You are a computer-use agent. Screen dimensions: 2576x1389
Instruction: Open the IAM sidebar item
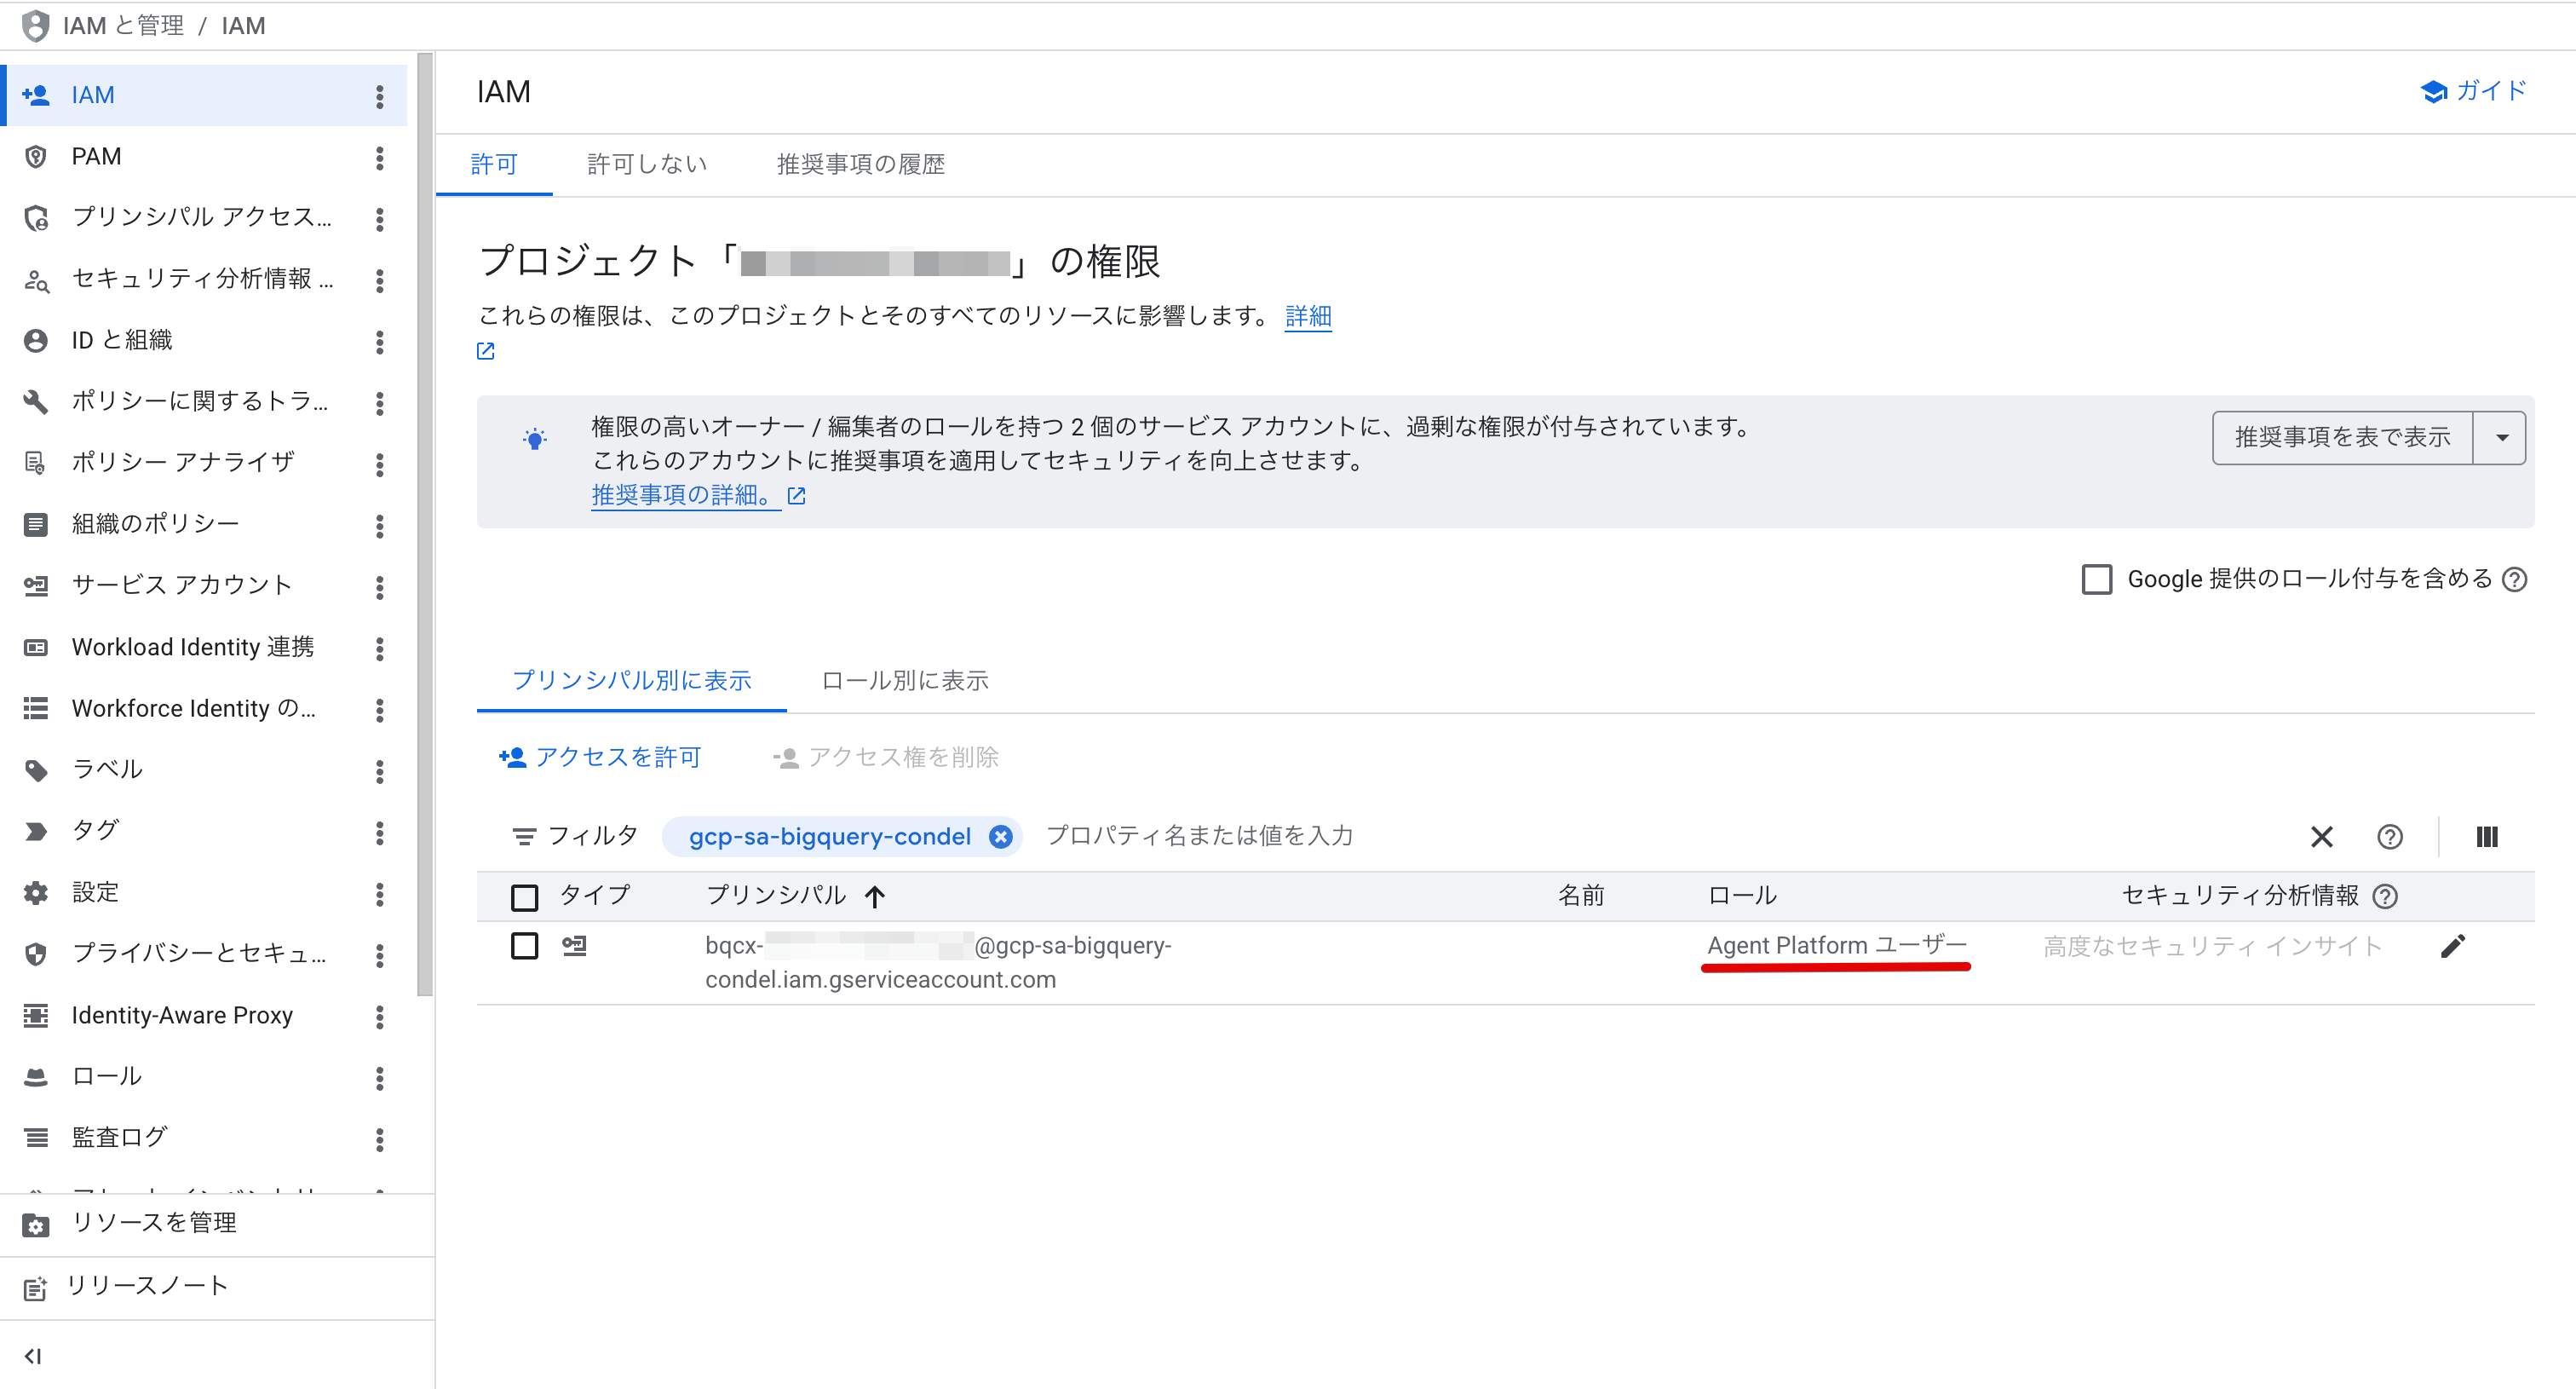pyautogui.click(x=204, y=95)
